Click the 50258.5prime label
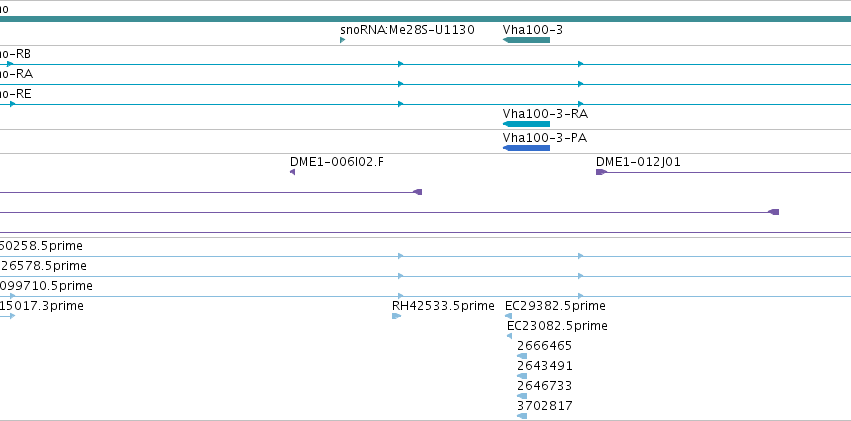The width and height of the screenshot is (851, 421). [x=41, y=246]
